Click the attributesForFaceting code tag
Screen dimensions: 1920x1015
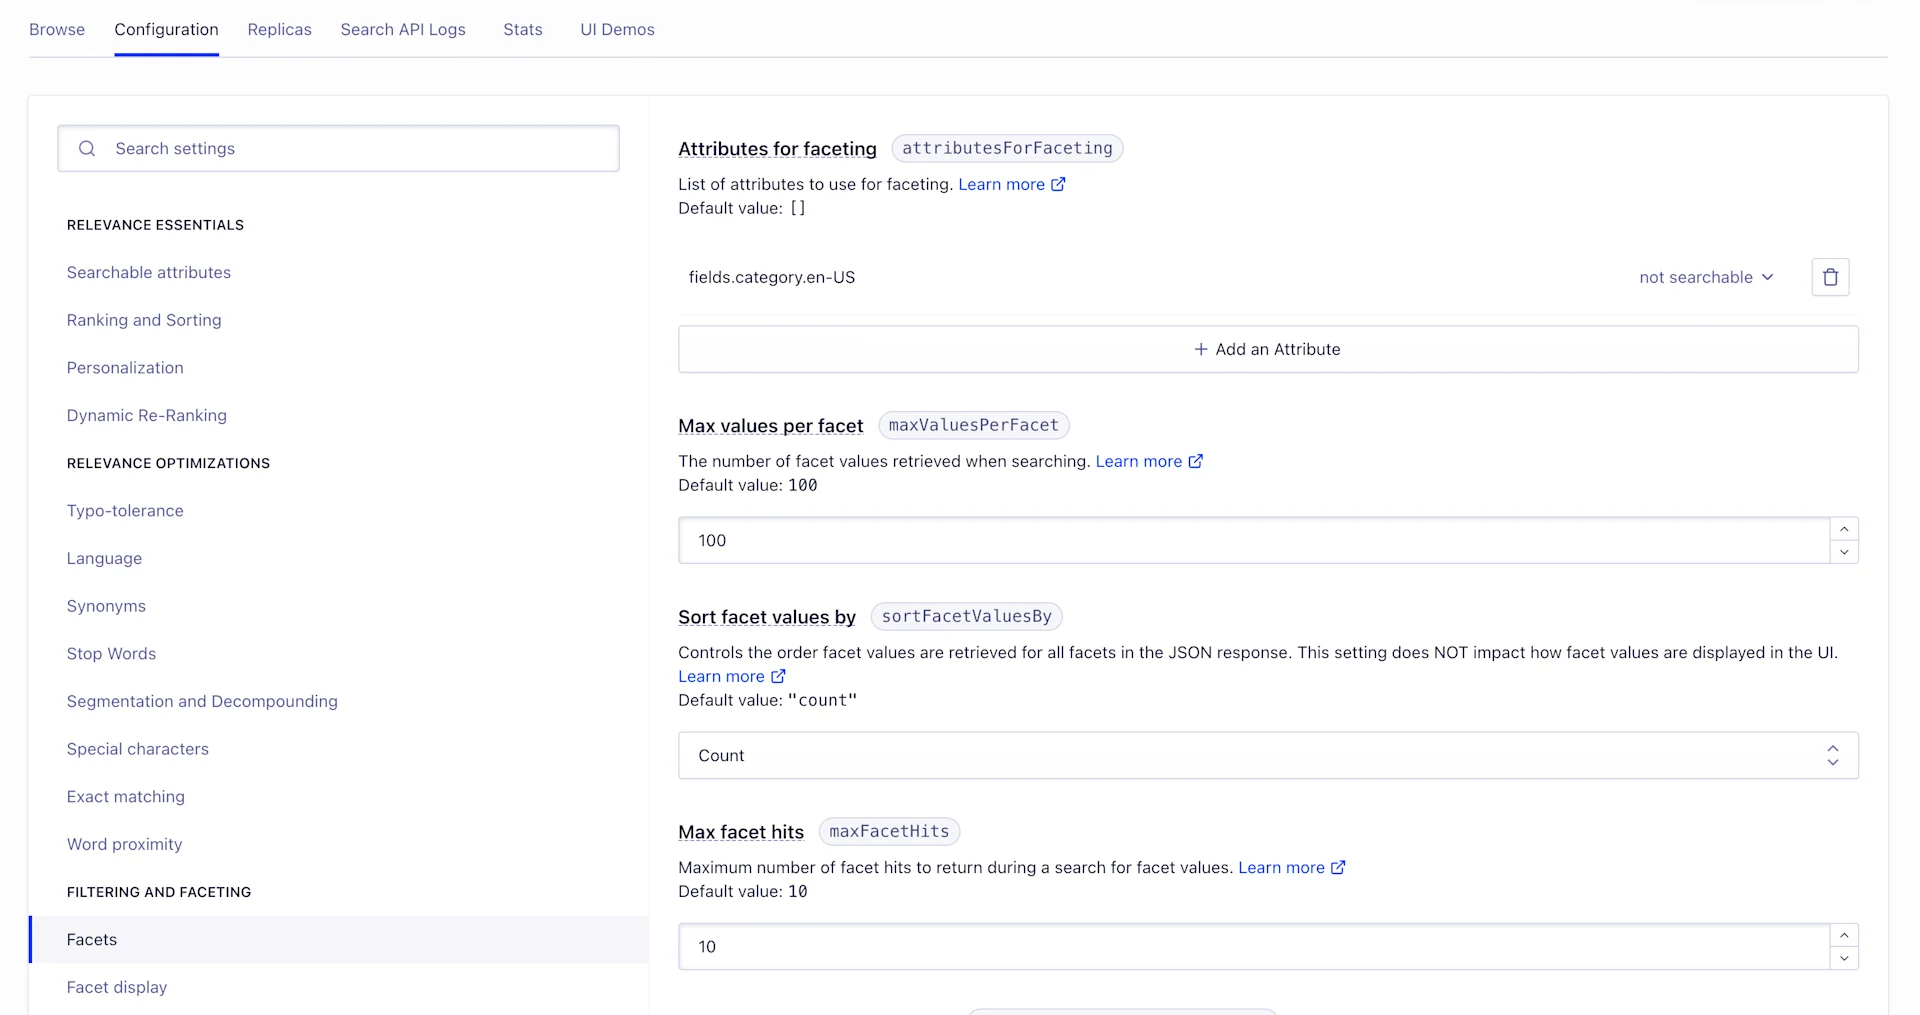point(1007,148)
